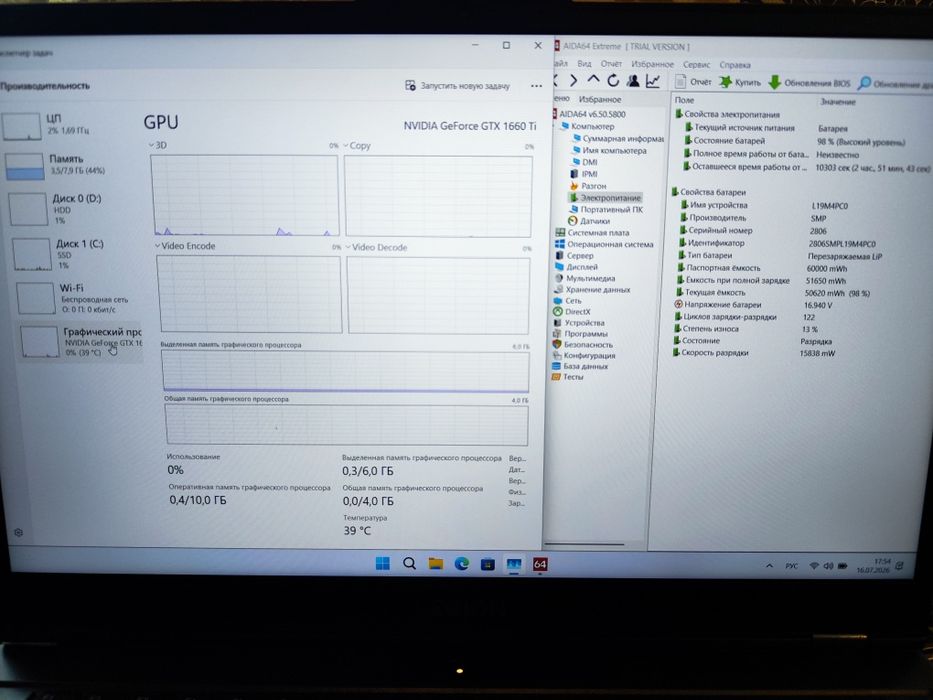Open File Explorer from taskbar

436,563
